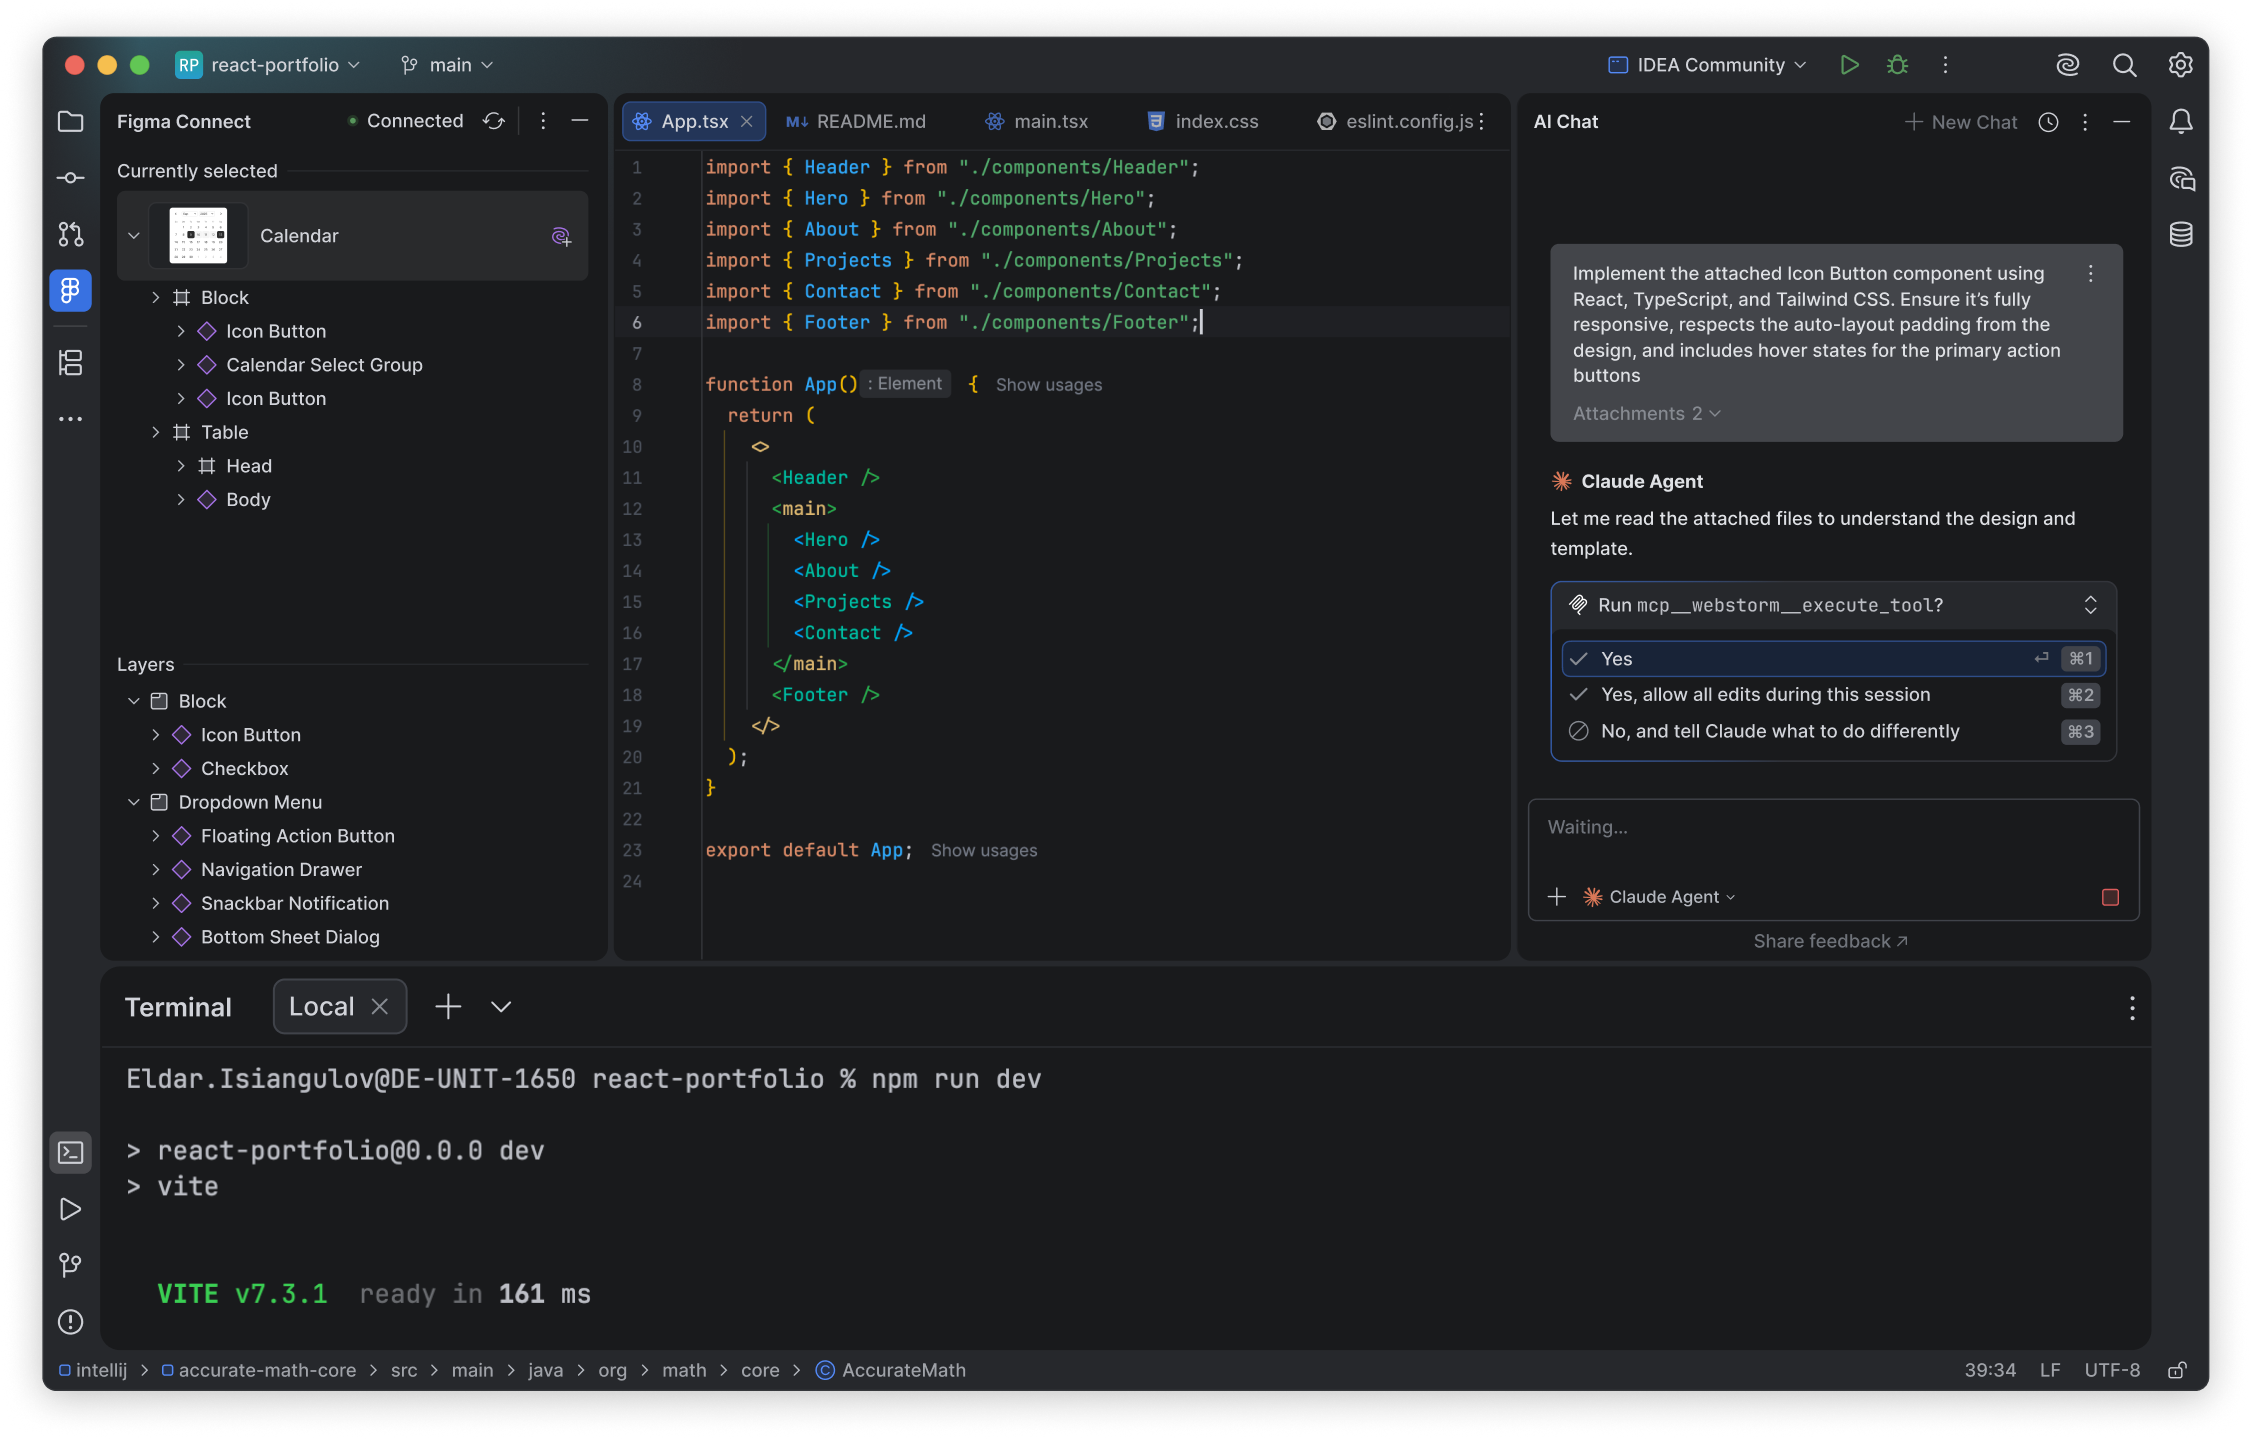The image size is (2252, 1440).
Task: Open terminal panel options menu
Action: coord(2132,1007)
